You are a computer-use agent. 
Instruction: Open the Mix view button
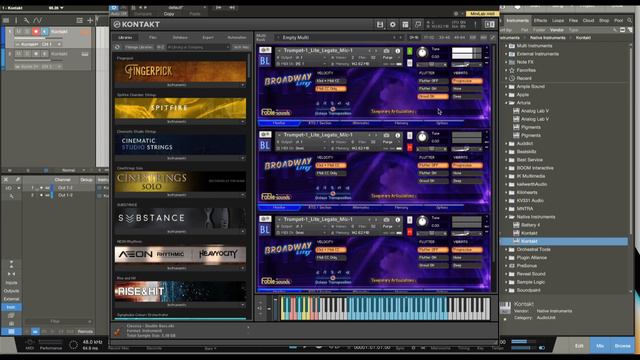tap(600, 346)
